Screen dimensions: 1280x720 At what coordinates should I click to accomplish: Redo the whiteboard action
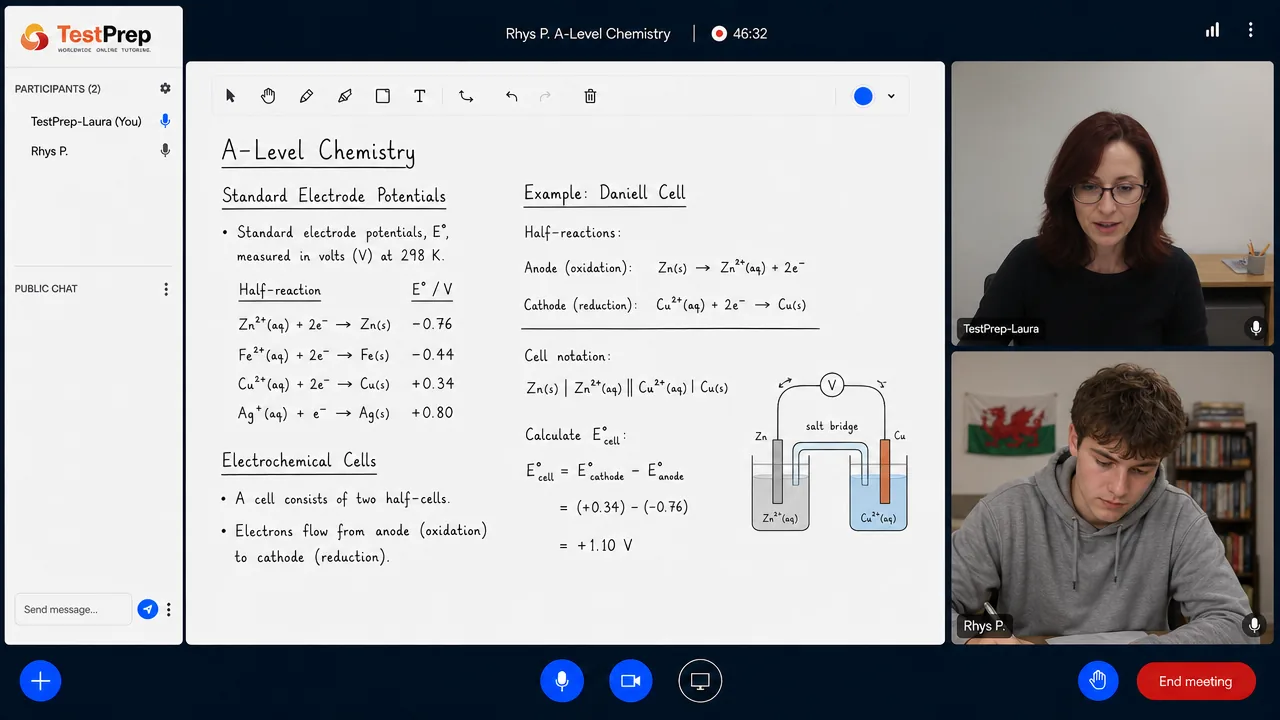tap(545, 96)
